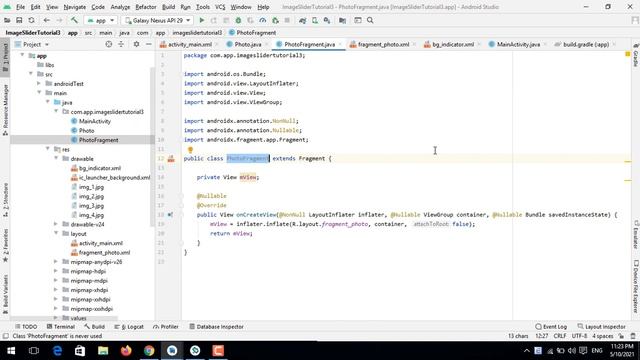This screenshot has height=360, width=640.
Task: Open the Refactor menu
Action: pyautogui.click(x=146, y=7)
